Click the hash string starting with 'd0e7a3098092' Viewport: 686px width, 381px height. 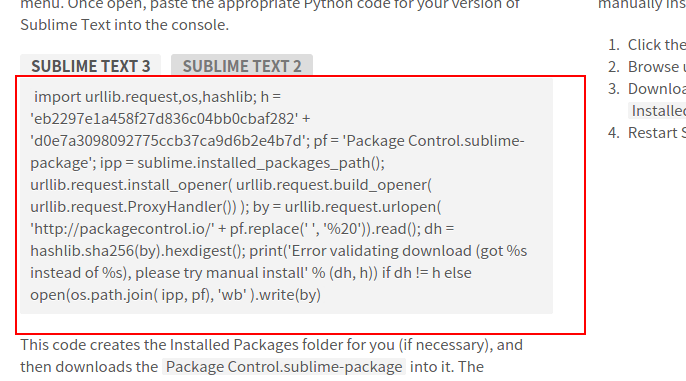[168, 141]
